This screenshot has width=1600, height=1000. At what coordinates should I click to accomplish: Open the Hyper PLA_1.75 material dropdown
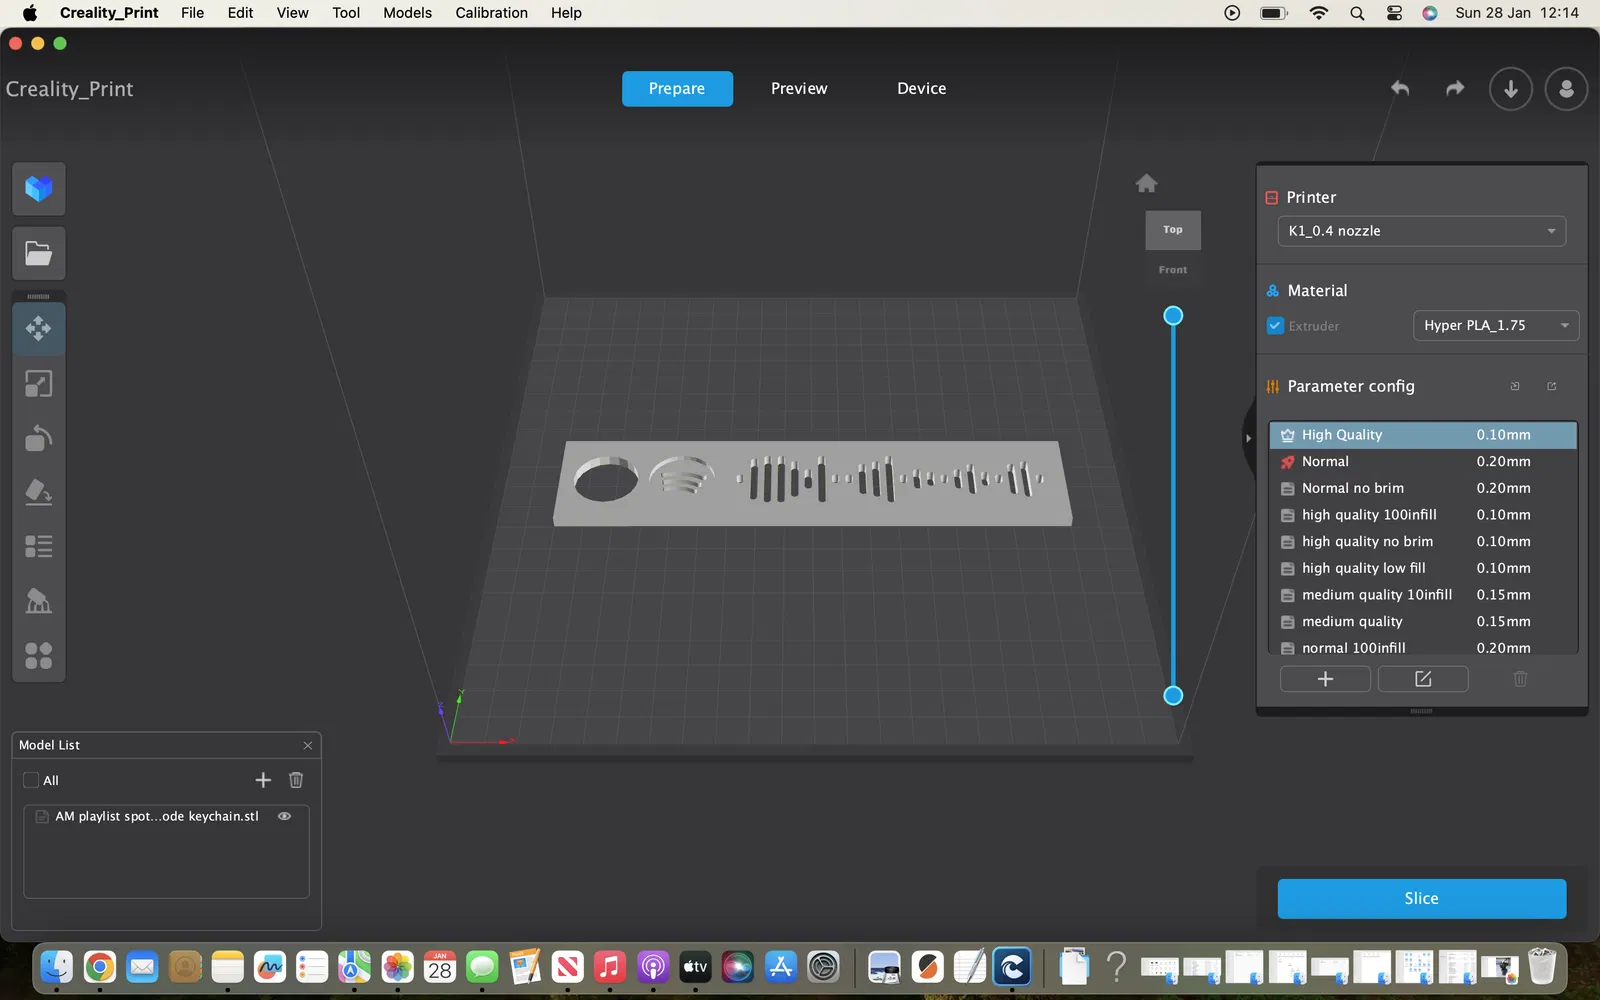1496,325
